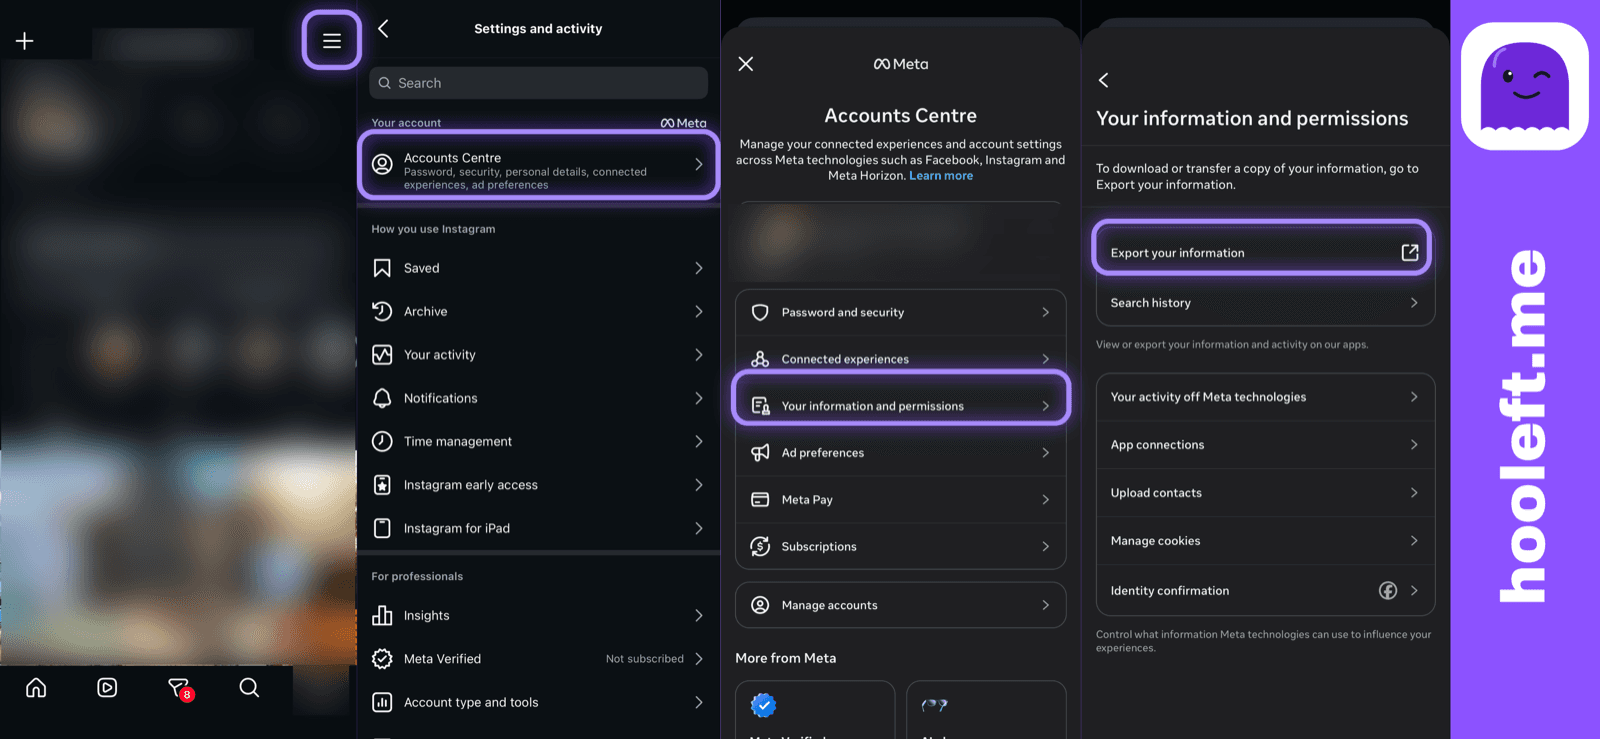Tap the smart glasses card
The image size is (1600, 739).
pyautogui.click(x=986, y=710)
